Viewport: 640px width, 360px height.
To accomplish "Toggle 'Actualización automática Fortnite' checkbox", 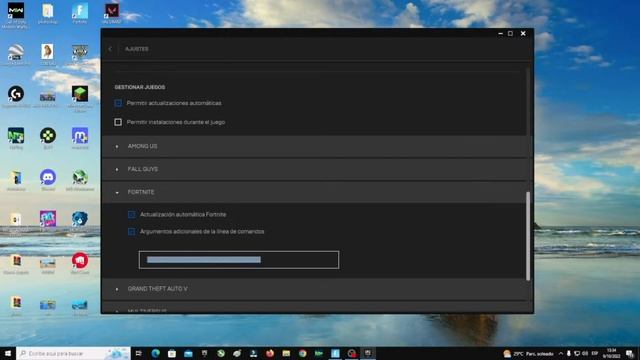I will click(x=131, y=215).
